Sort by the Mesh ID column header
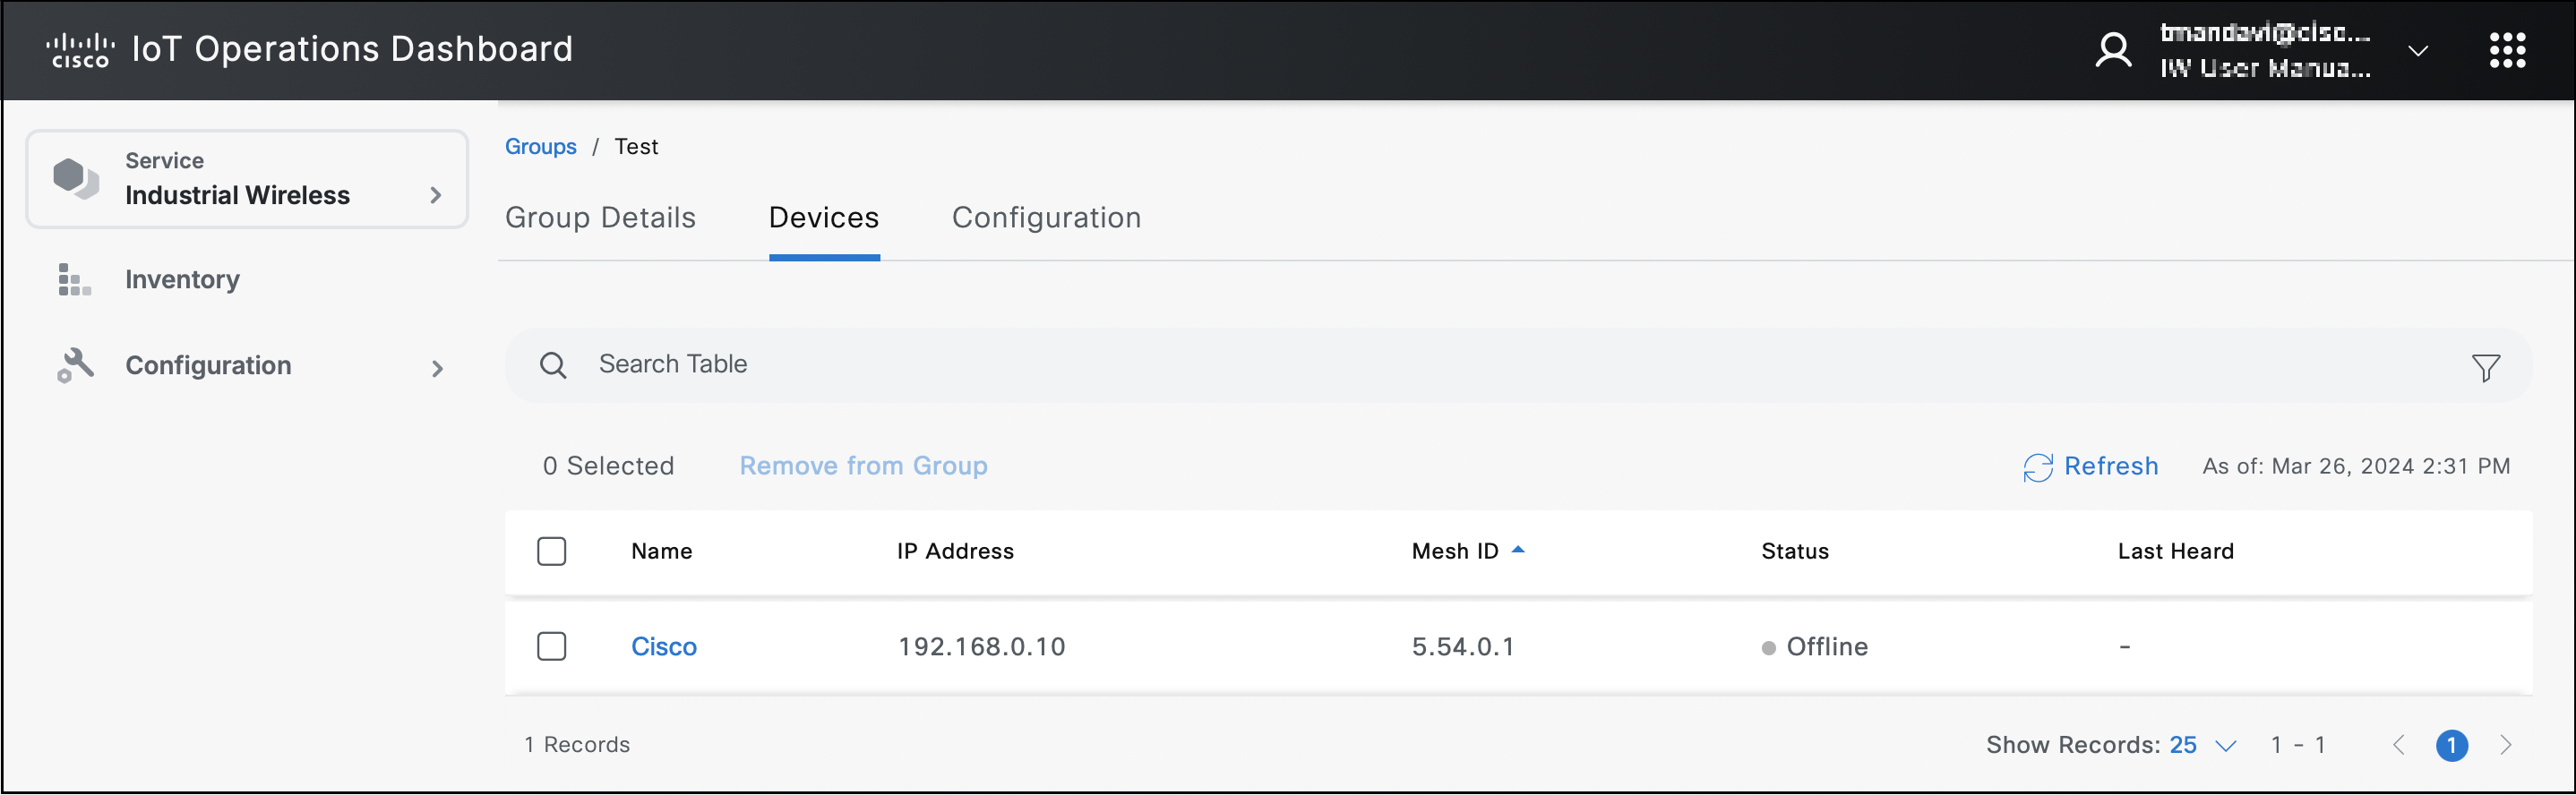The height and width of the screenshot is (795, 2576). (1454, 551)
